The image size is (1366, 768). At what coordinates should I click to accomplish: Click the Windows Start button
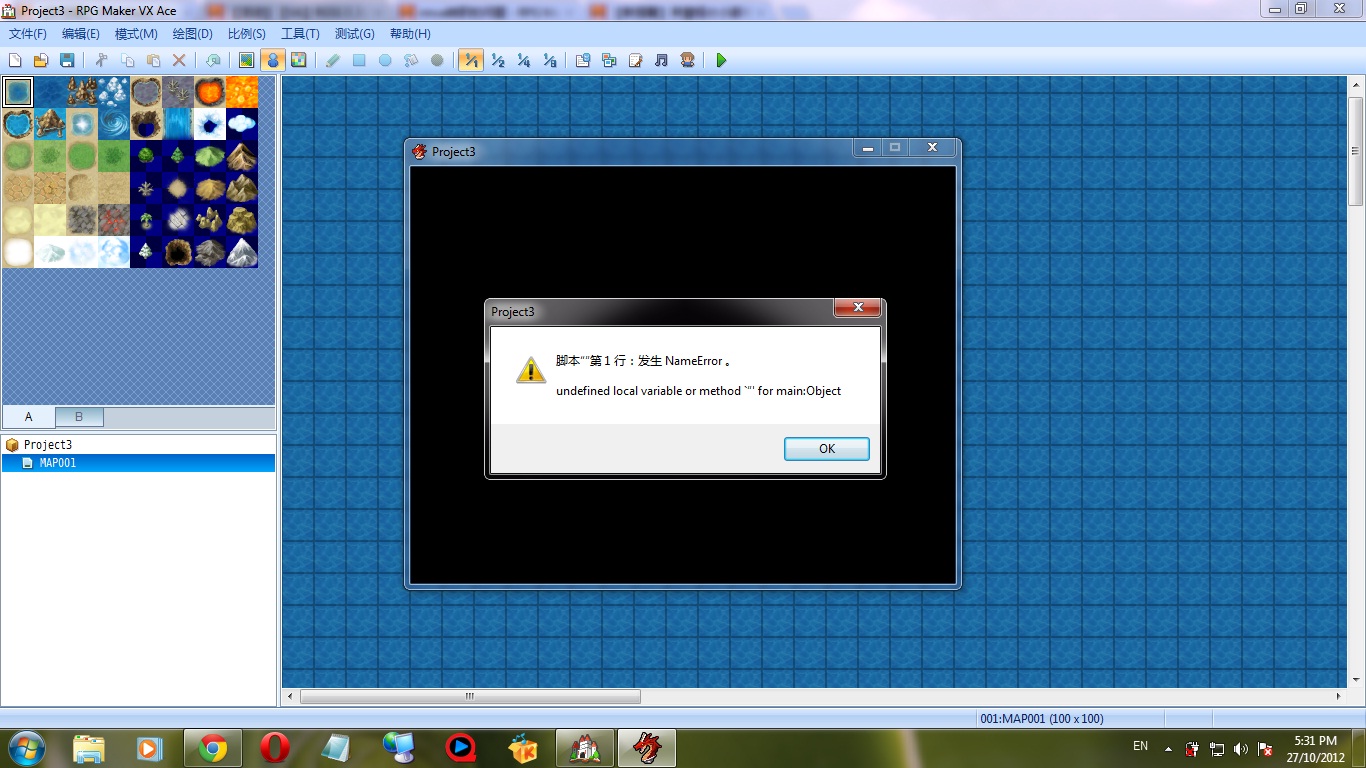tap(26, 748)
